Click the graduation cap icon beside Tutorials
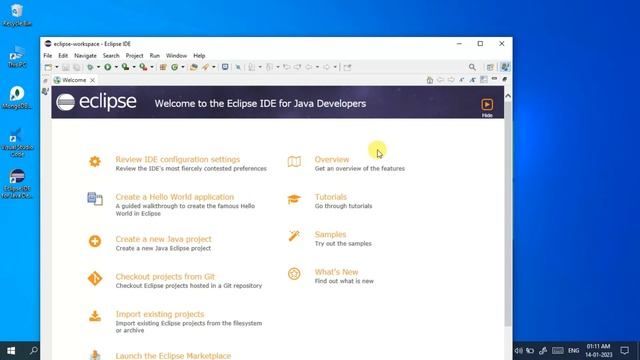 [294, 199]
